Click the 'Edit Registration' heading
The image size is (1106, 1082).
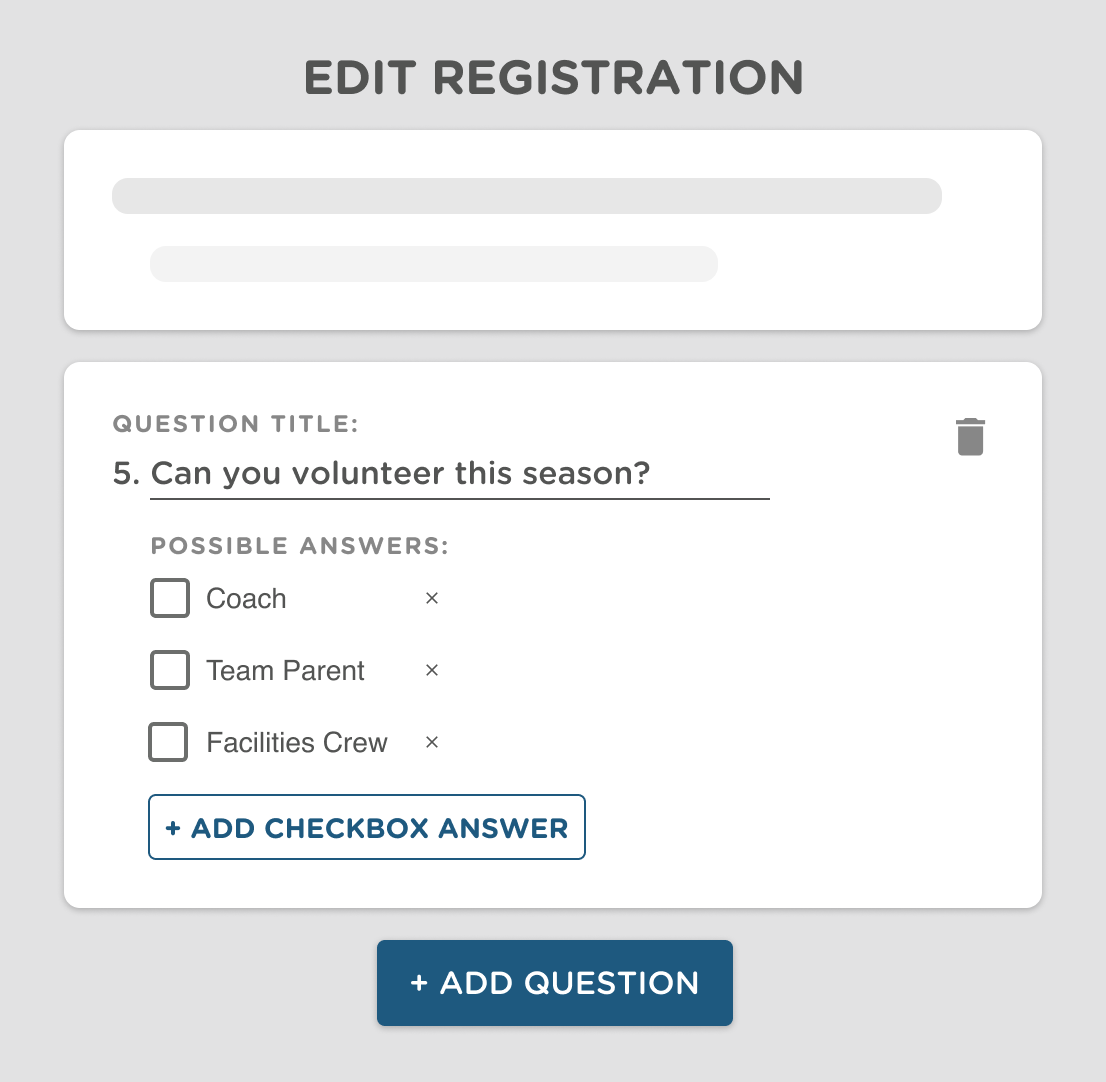[553, 76]
